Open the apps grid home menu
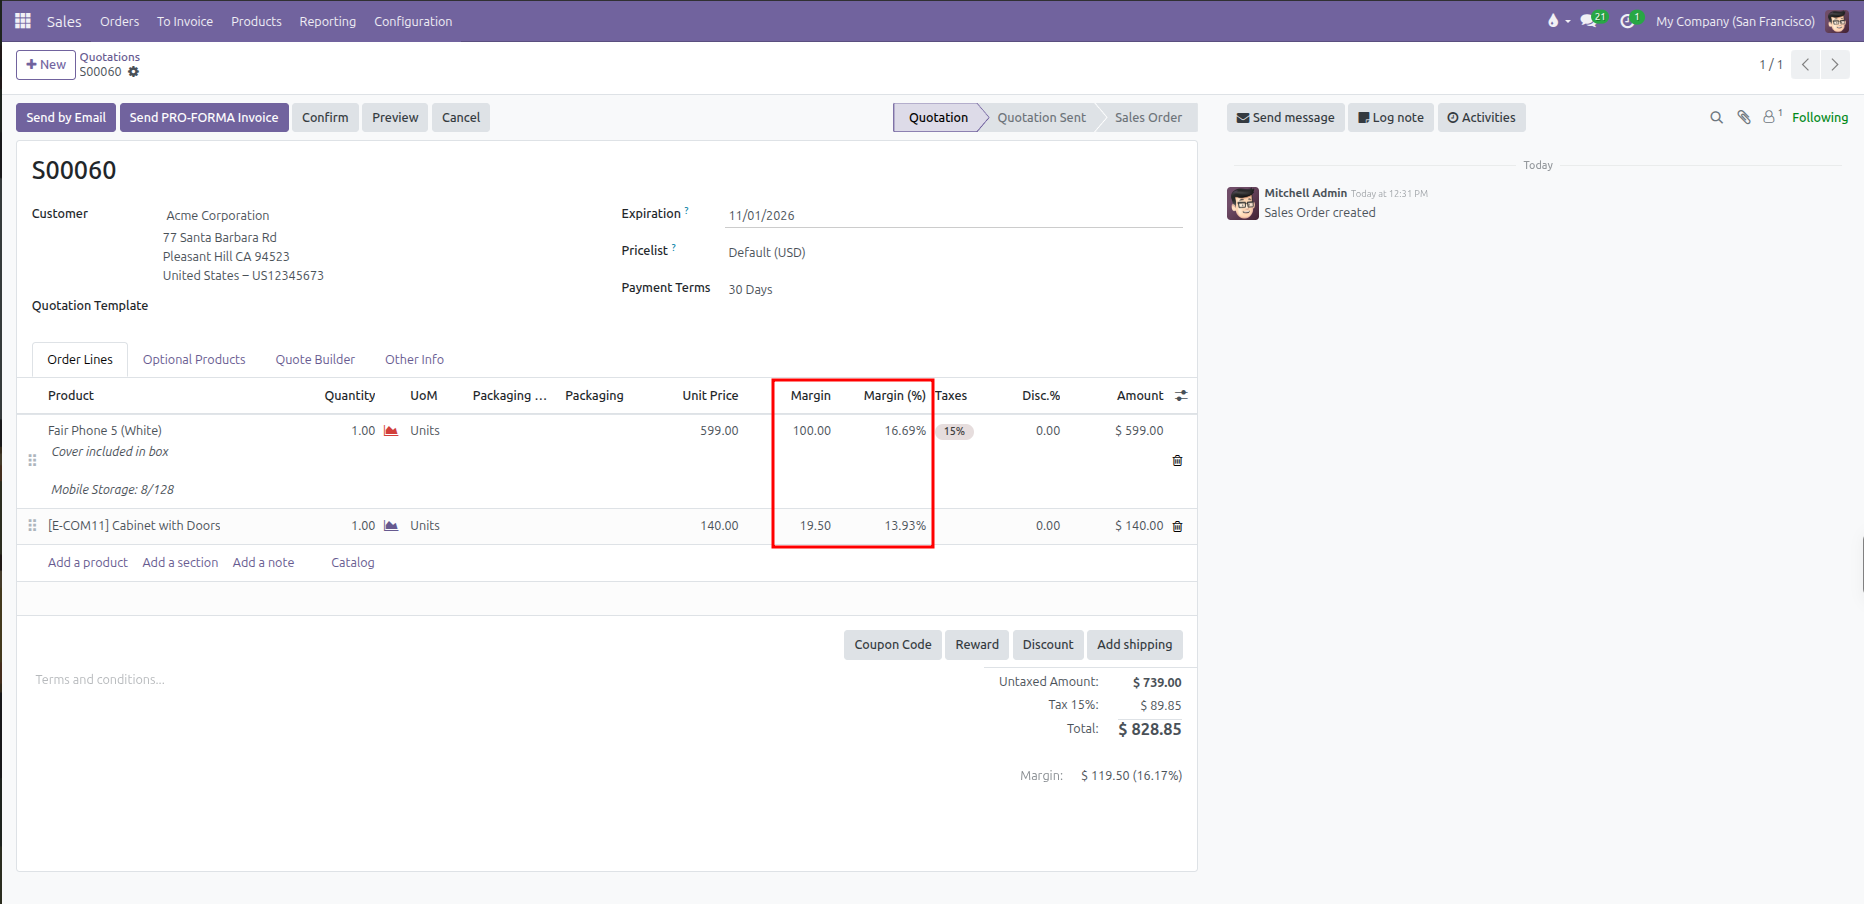 [x=23, y=21]
